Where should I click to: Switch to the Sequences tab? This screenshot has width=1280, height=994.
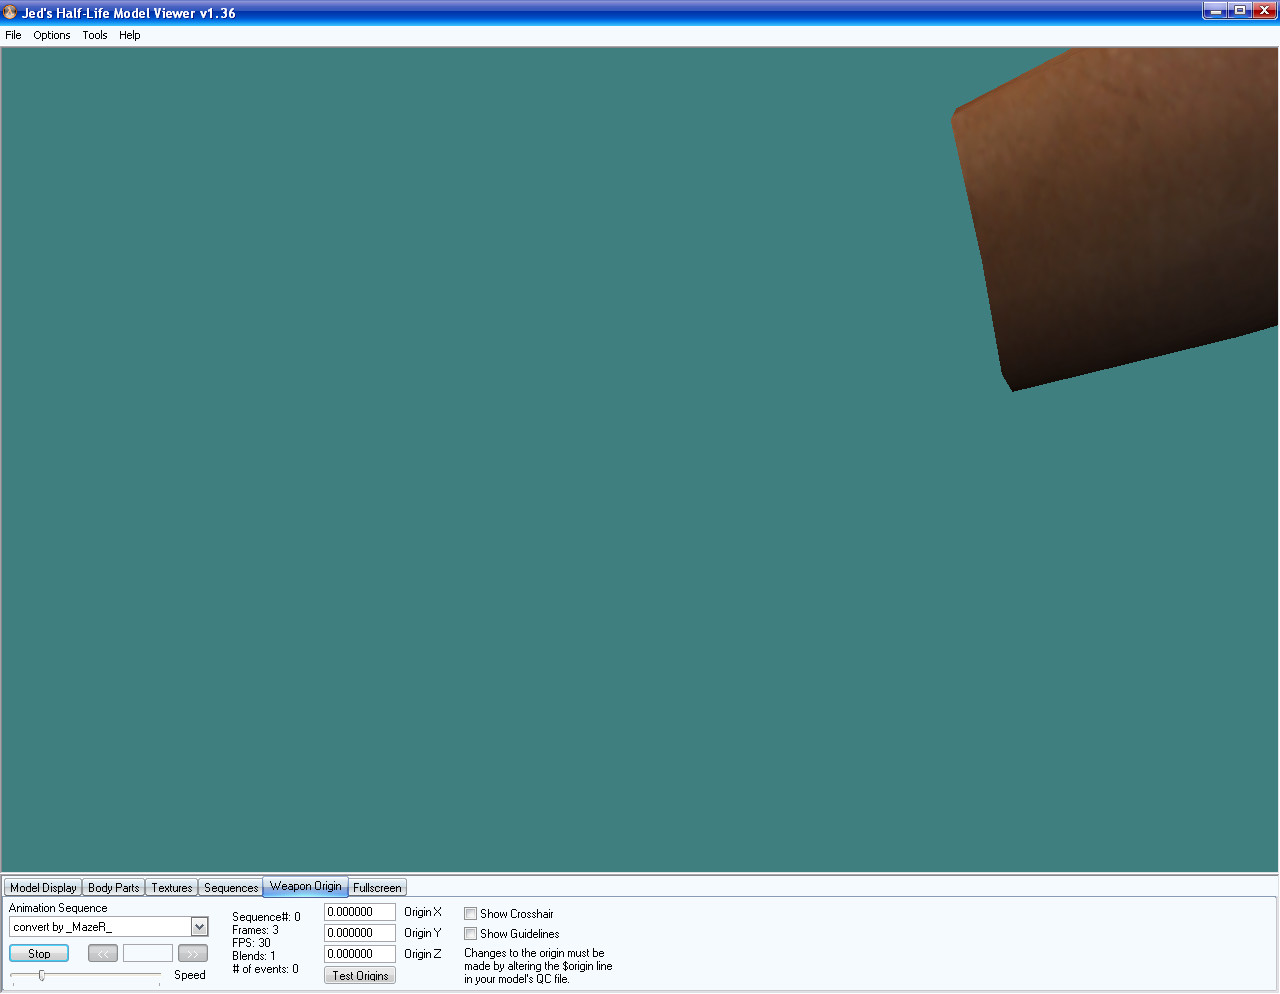[231, 888]
